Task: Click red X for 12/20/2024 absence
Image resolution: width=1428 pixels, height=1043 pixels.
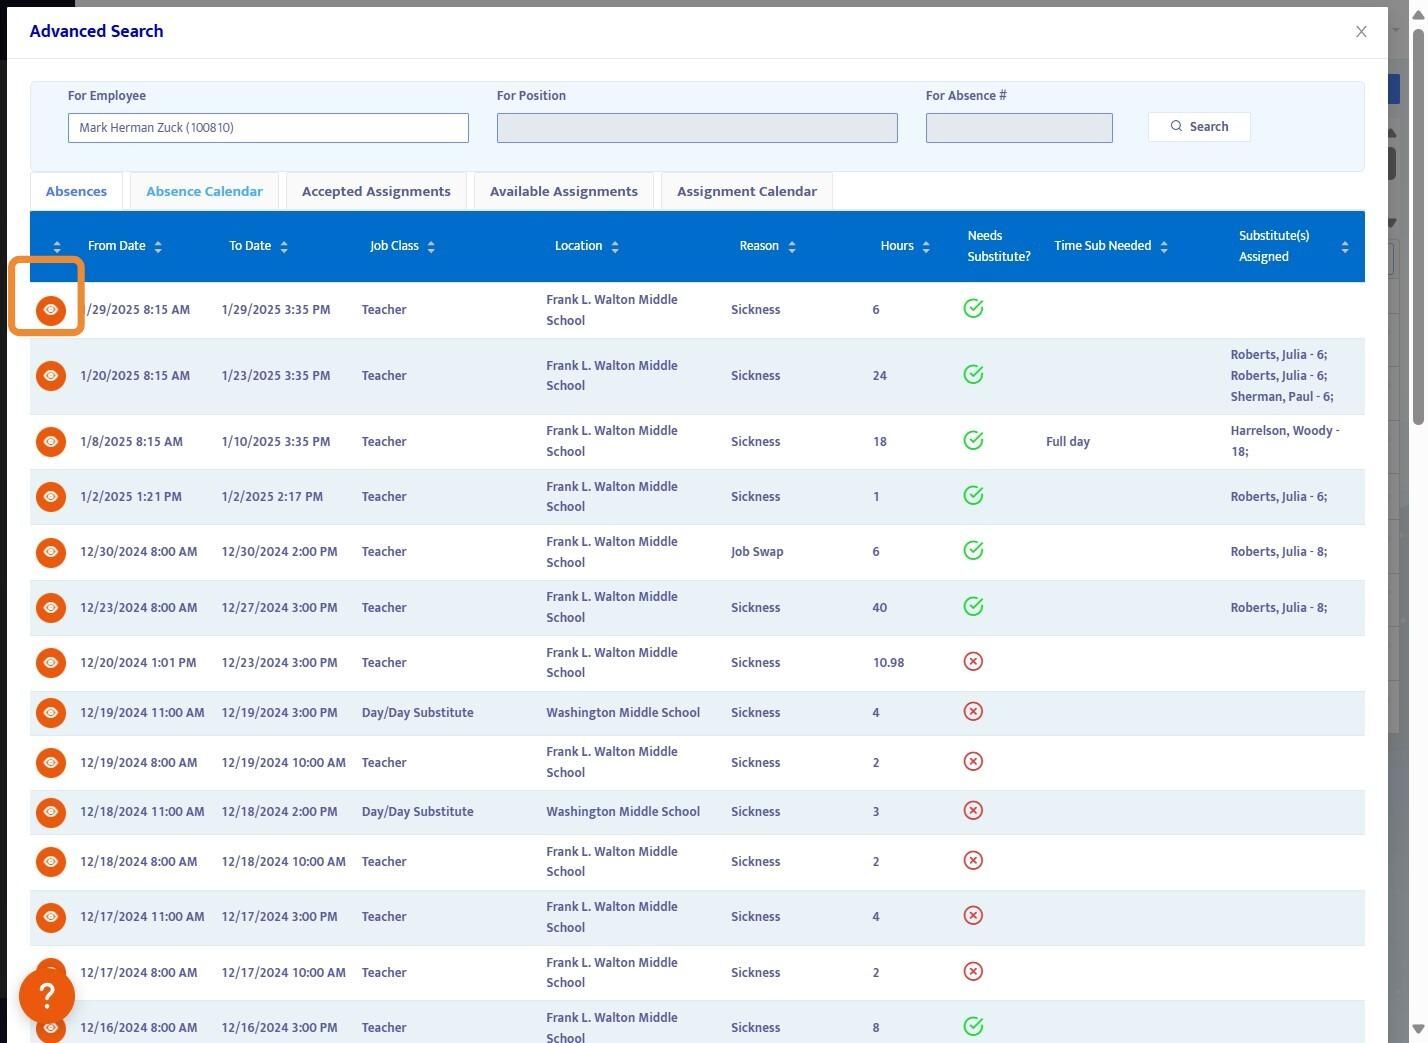Action: coord(973,662)
